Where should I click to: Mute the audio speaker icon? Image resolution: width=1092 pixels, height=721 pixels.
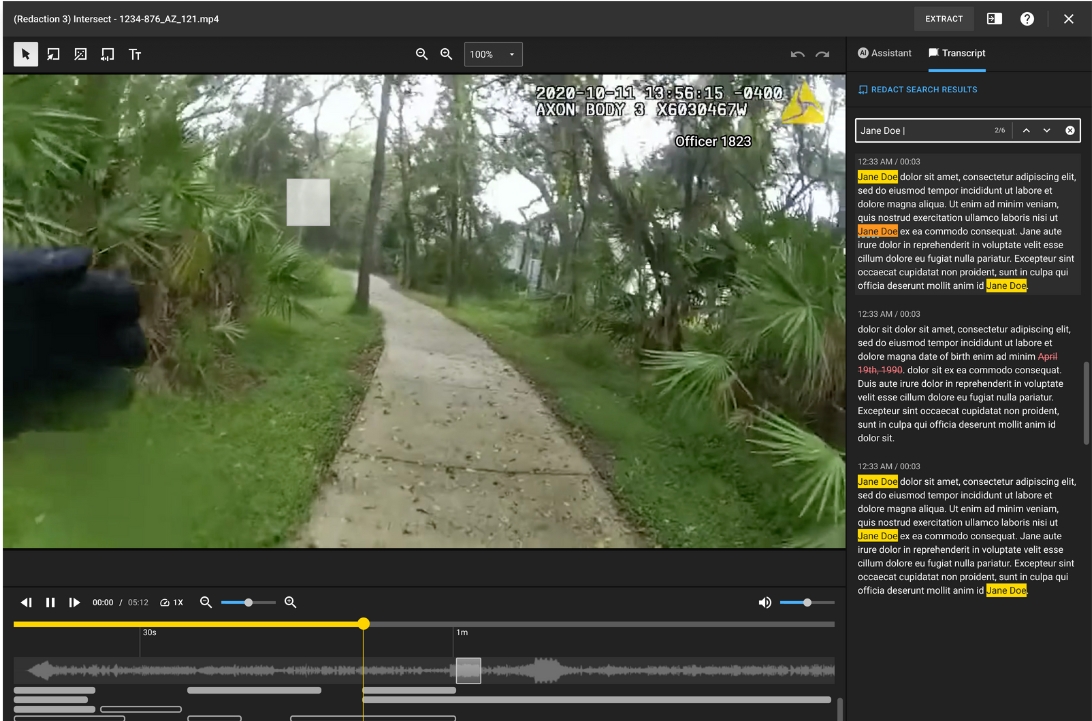(x=765, y=602)
